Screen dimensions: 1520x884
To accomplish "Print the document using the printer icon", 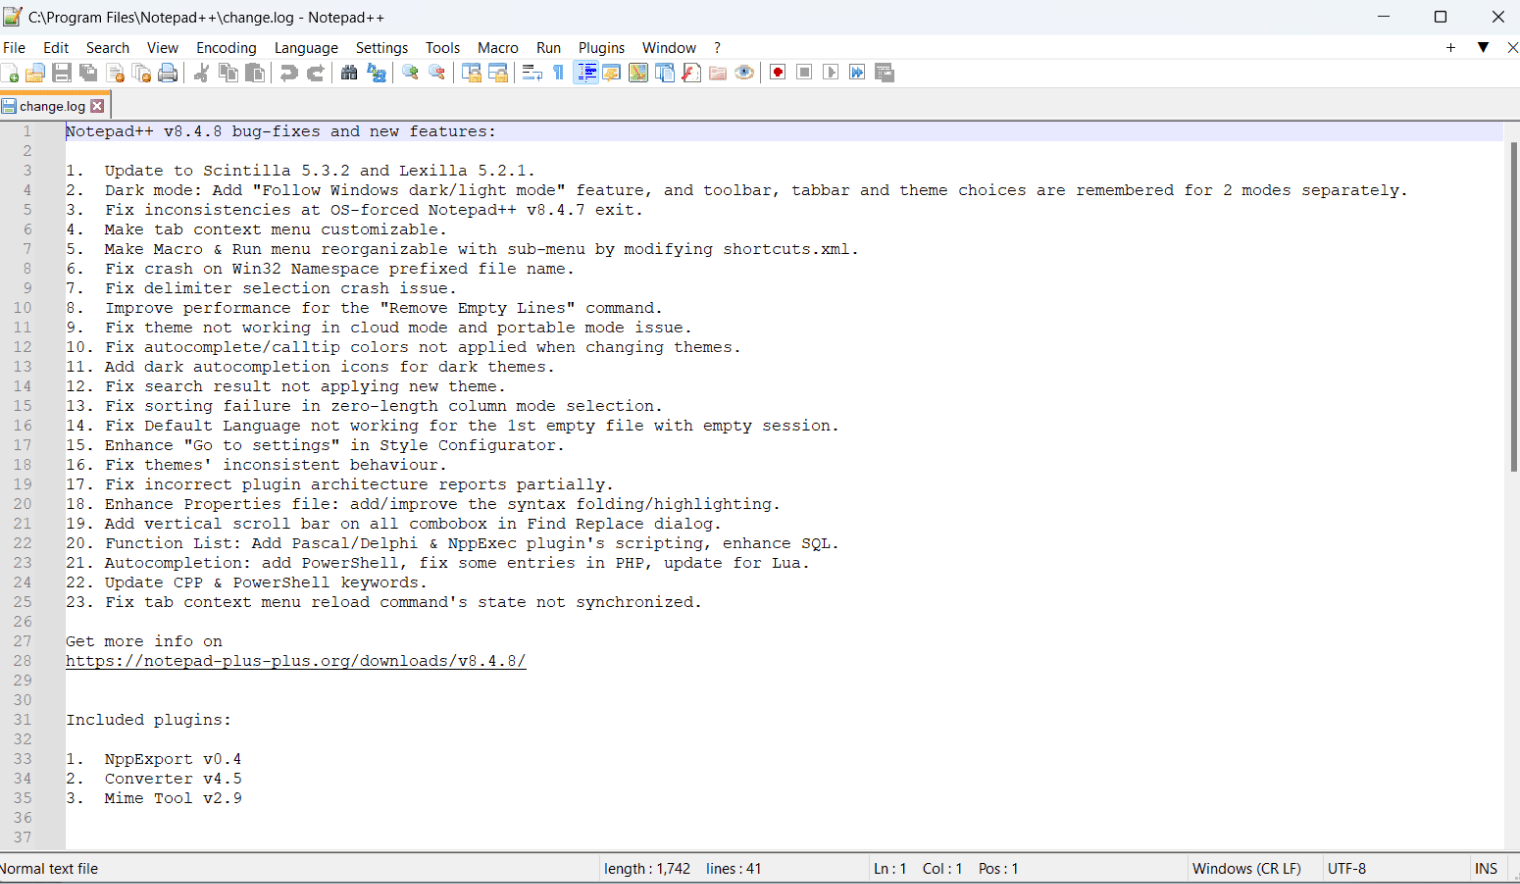I will pyautogui.click(x=168, y=73).
